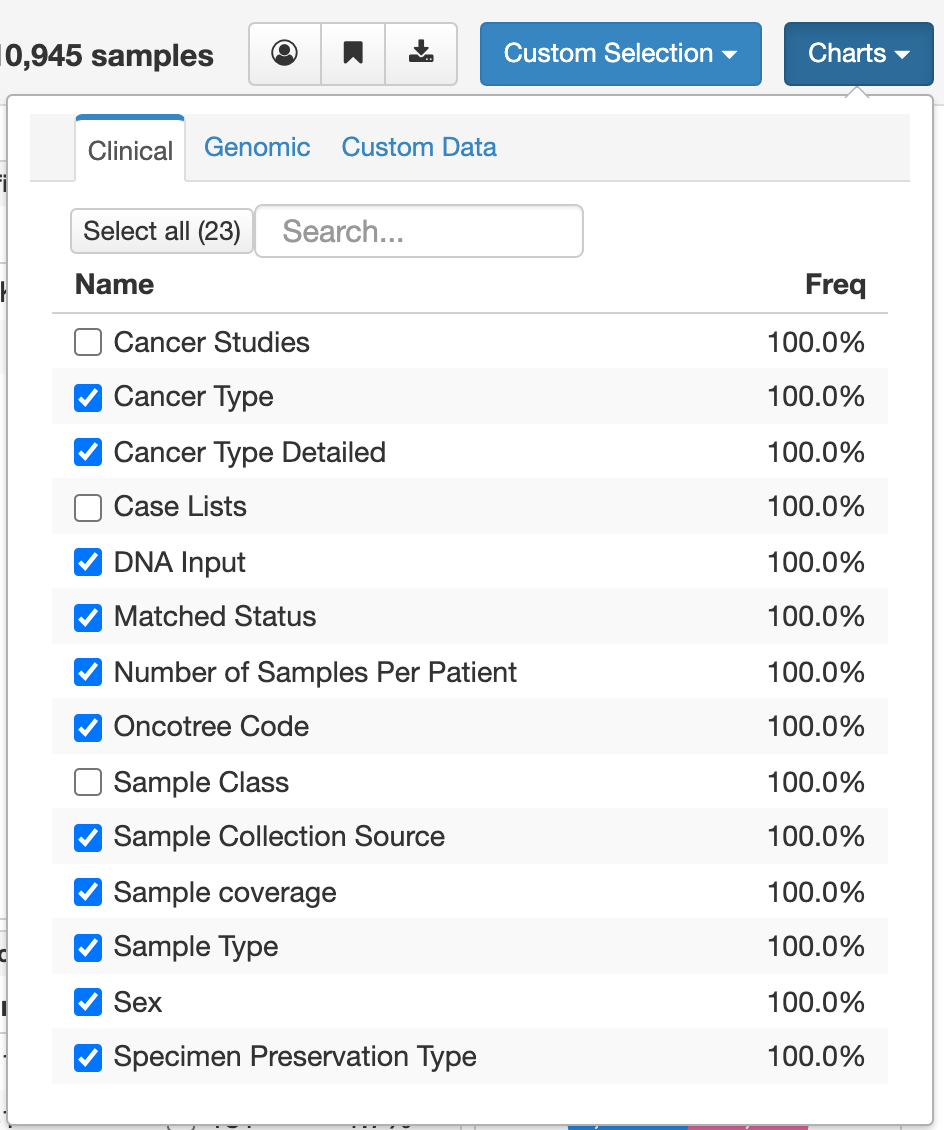944x1130 pixels.
Task: Open the bookmark icon to save this study view
Action: [x=352, y=53]
